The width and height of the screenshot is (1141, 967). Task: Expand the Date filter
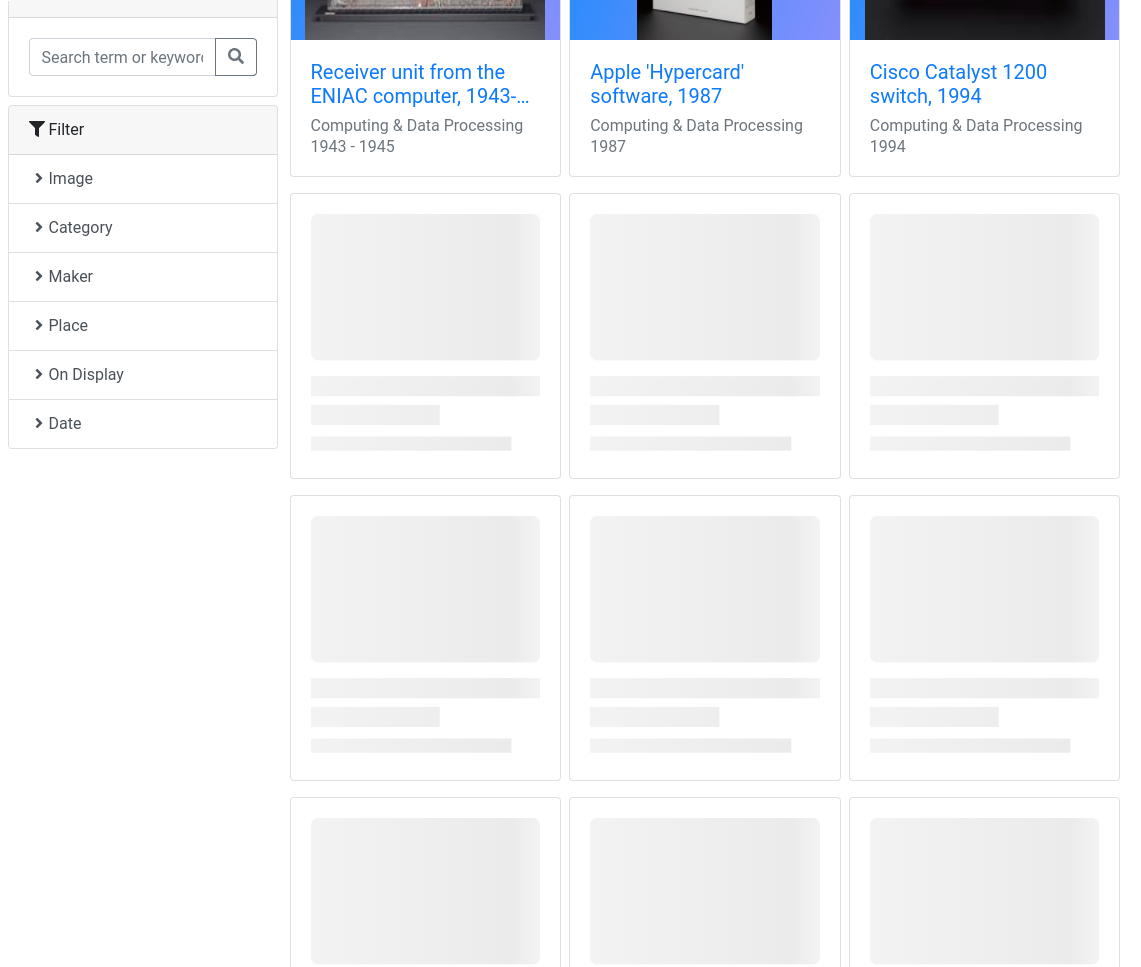click(143, 423)
